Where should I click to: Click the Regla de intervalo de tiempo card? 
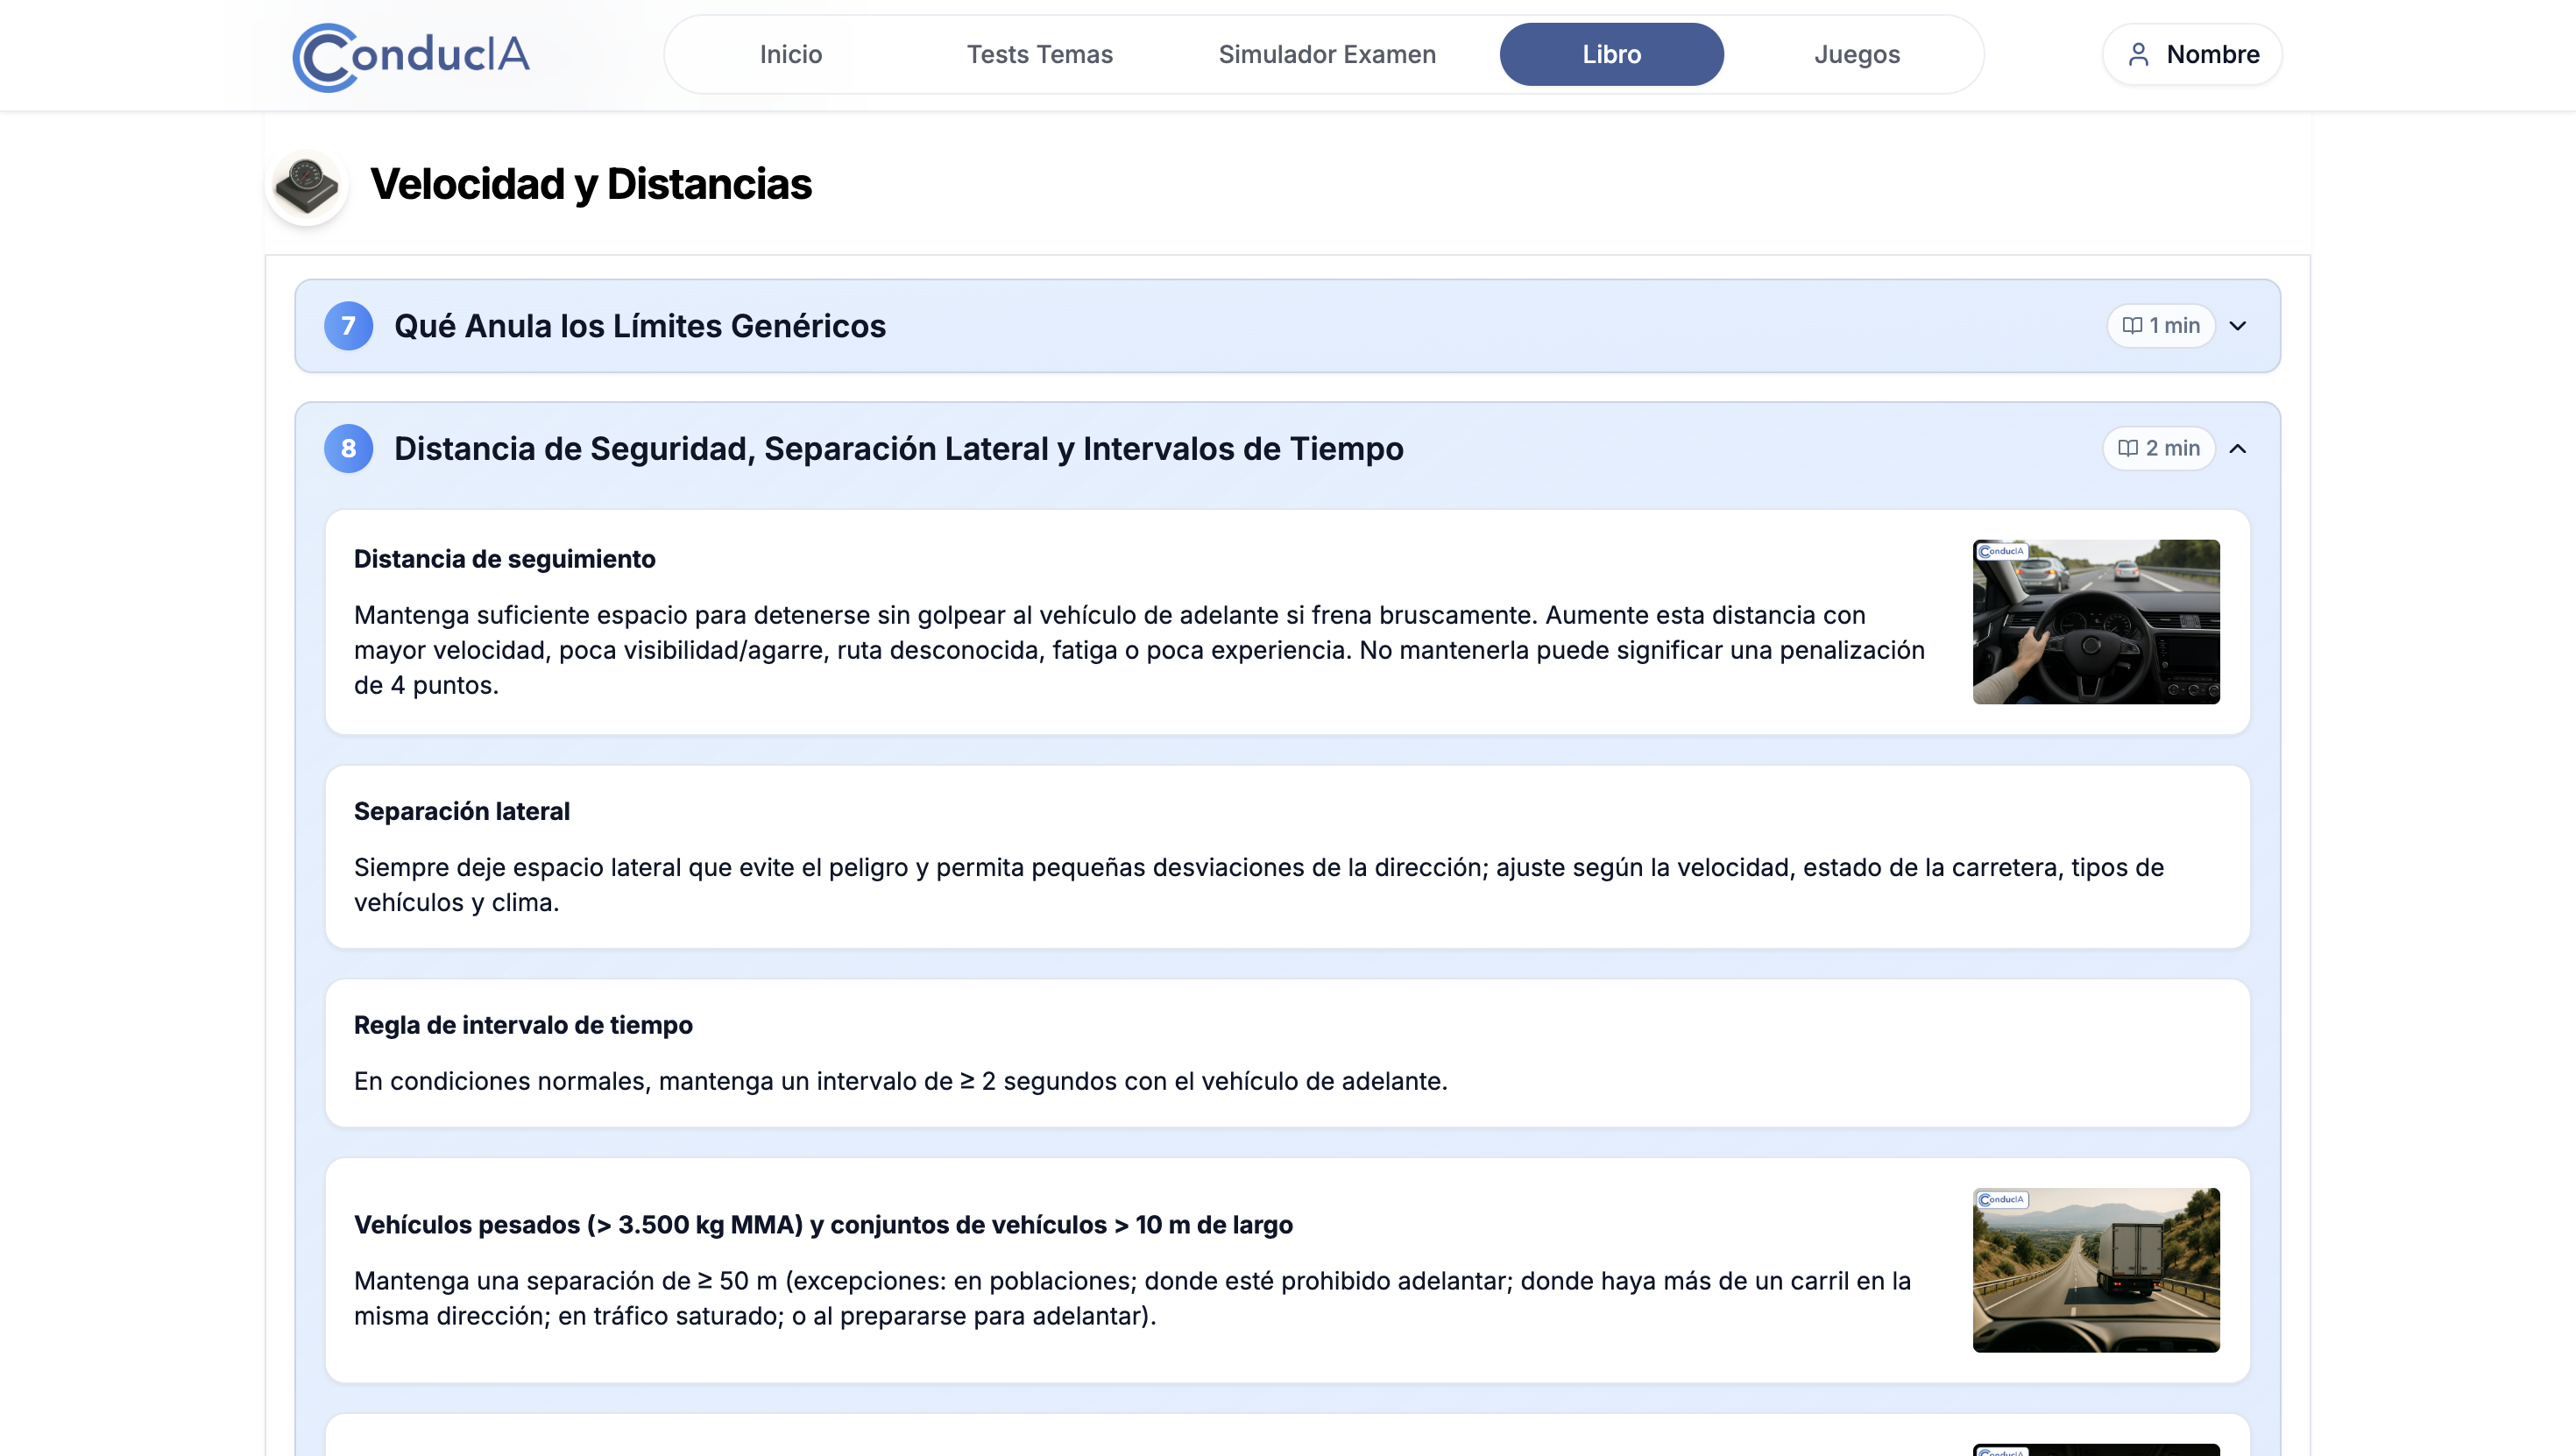click(x=1287, y=1053)
